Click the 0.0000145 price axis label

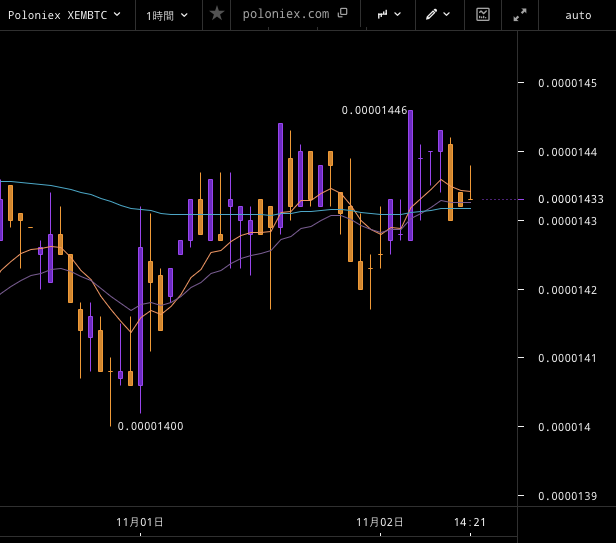pyautogui.click(x=567, y=83)
